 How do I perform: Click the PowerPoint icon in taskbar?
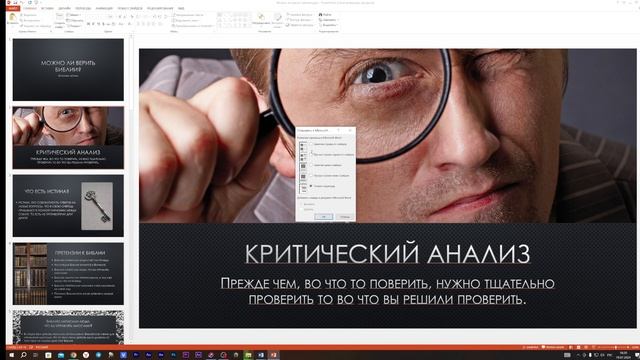tap(273, 355)
